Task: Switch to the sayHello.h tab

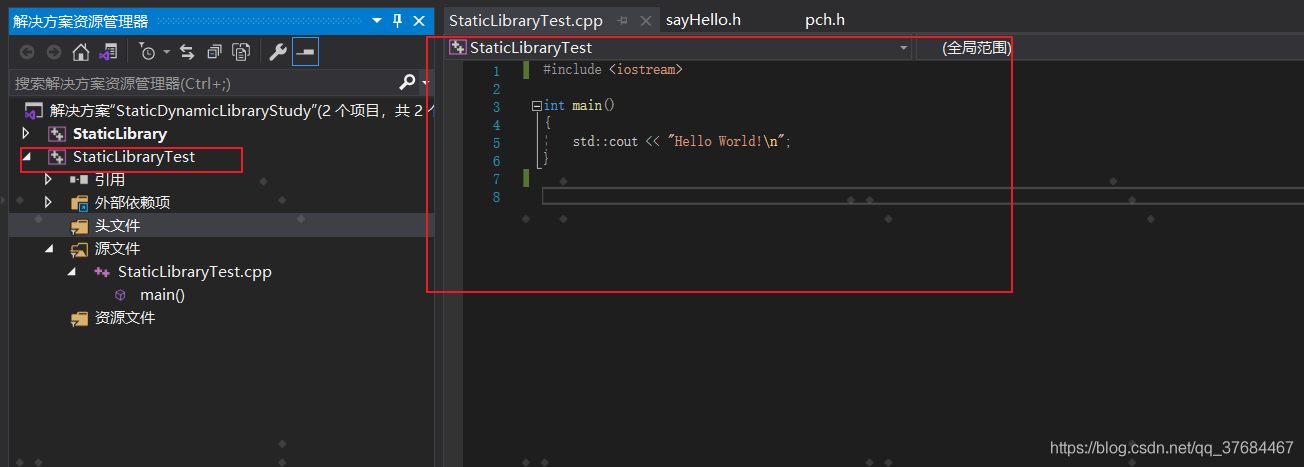Action: coord(703,20)
